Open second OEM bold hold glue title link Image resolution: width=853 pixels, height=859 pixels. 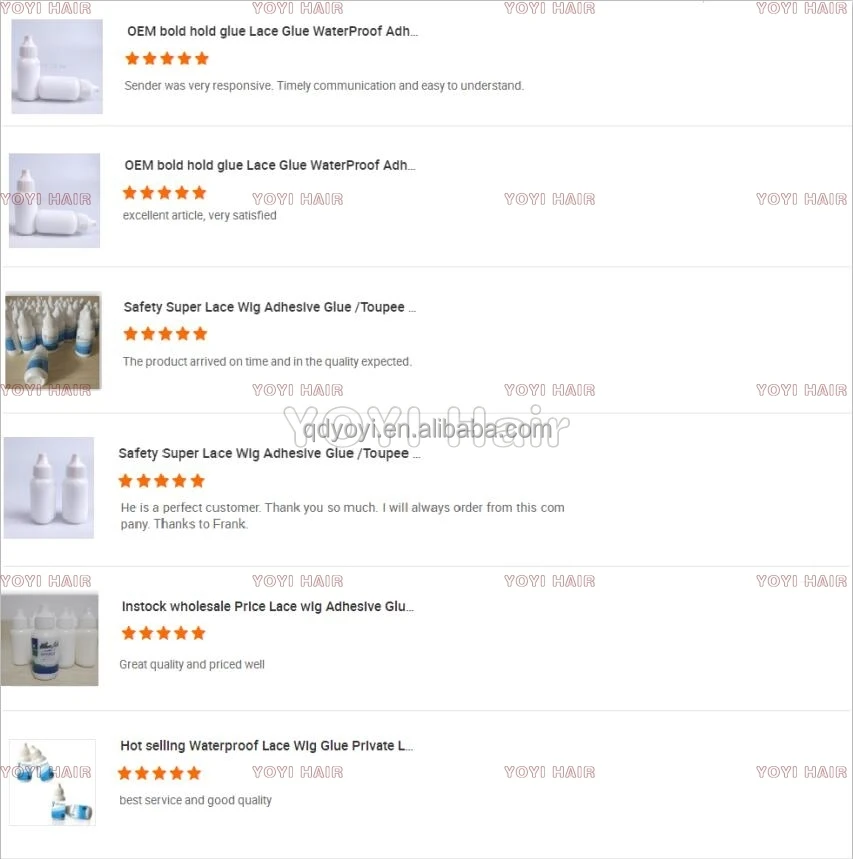(270, 165)
